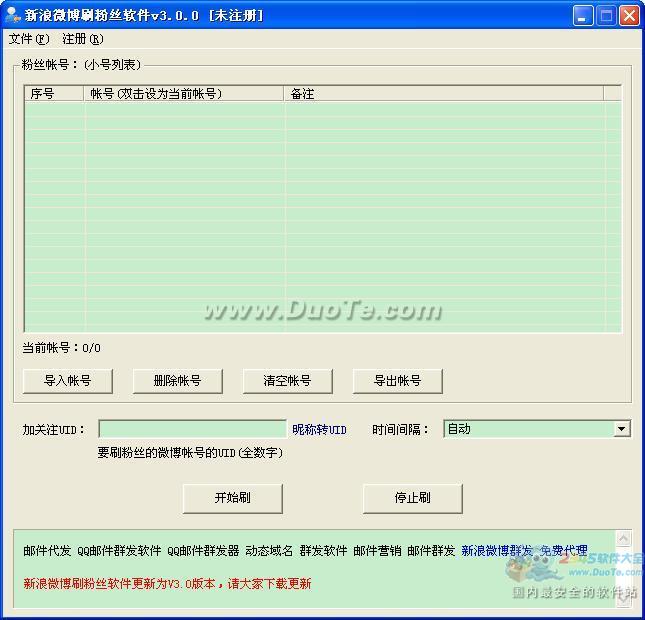Image resolution: width=645 pixels, height=620 pixels.
Task: Stop with the 停止刷 button
Action: click(413, 498)
